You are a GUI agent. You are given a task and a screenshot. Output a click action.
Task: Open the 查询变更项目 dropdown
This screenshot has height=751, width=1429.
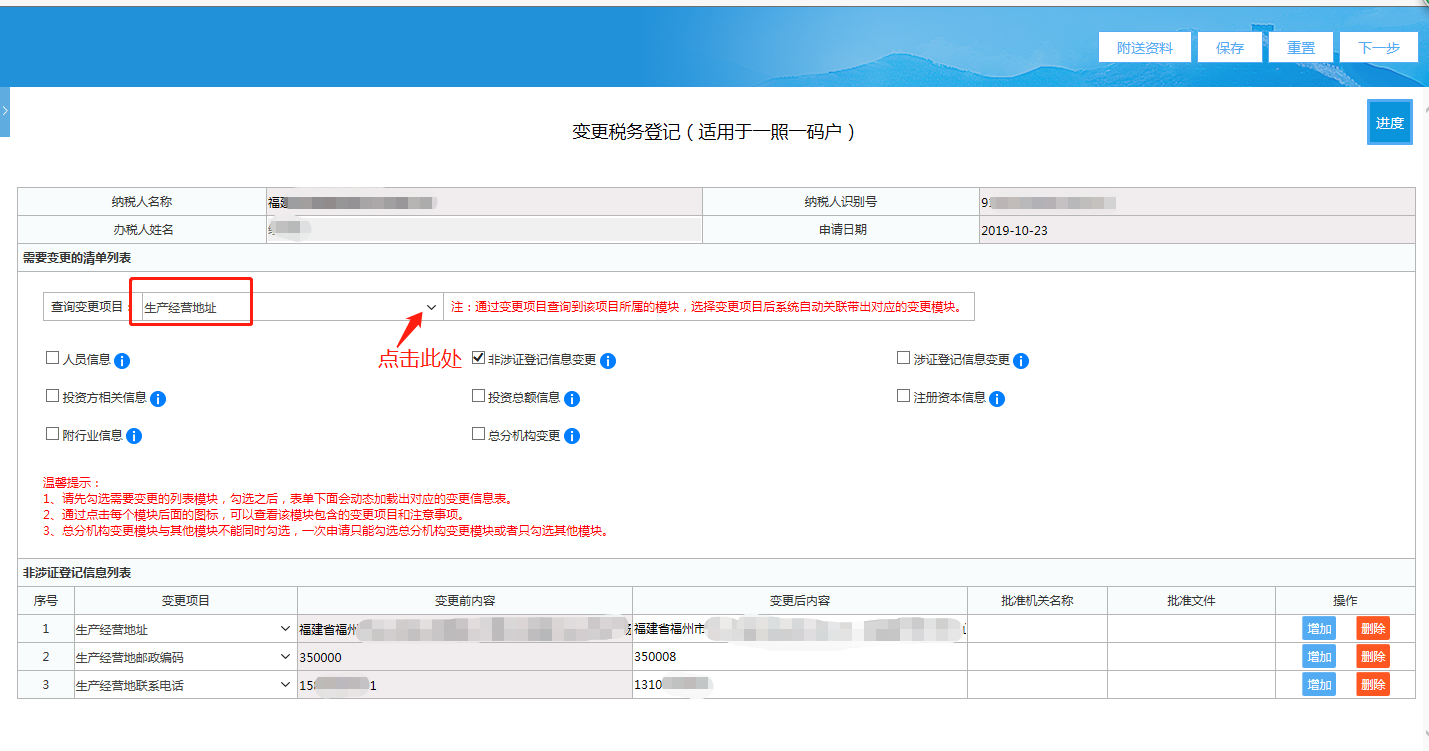coord(290,307)
